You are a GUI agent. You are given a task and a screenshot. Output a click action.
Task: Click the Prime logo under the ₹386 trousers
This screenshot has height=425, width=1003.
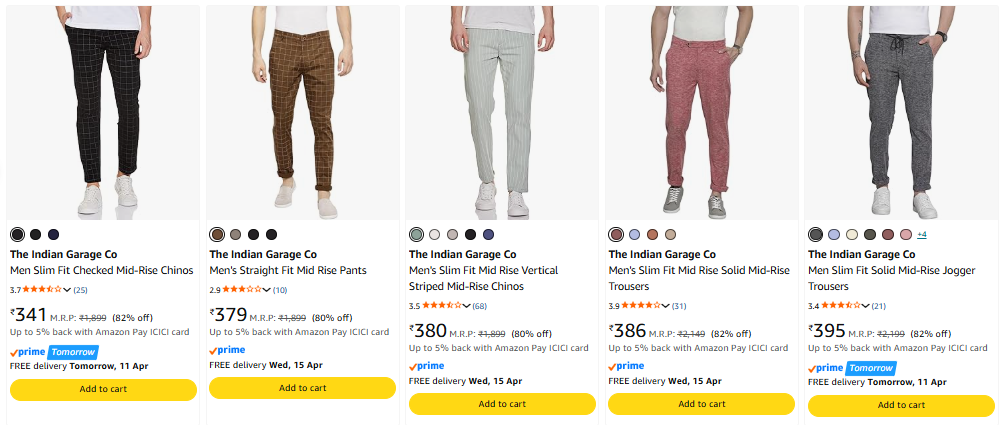[x=626, y=366]
